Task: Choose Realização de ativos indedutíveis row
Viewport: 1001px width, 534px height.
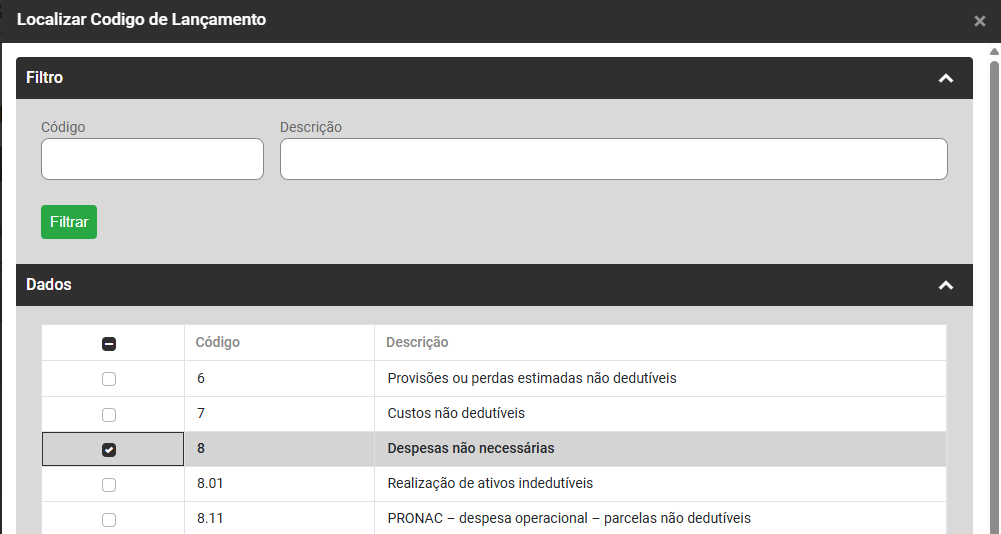Action: click(490, 483)
